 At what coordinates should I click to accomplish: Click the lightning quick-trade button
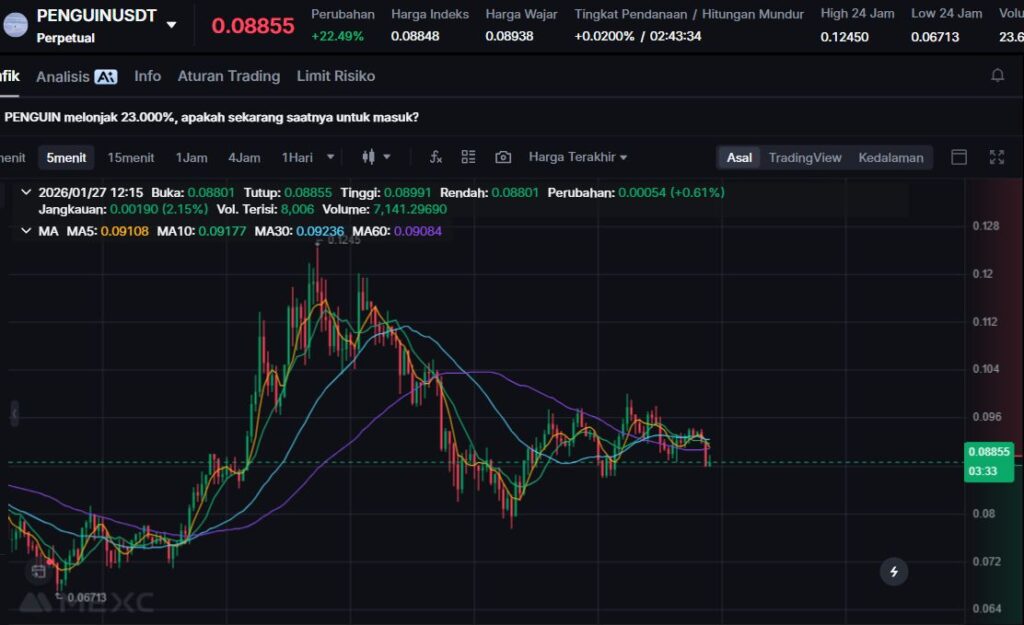pos(894,572)
